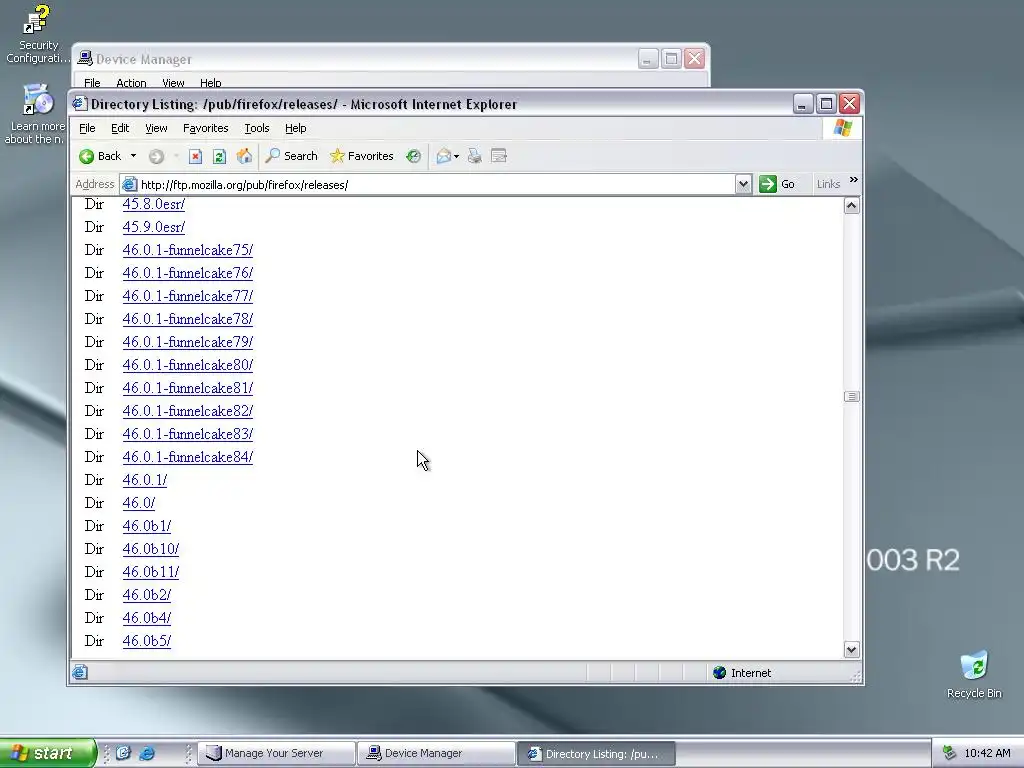
Task: Click the Edit page toolbar icon
Action: (x=499, y=156)
